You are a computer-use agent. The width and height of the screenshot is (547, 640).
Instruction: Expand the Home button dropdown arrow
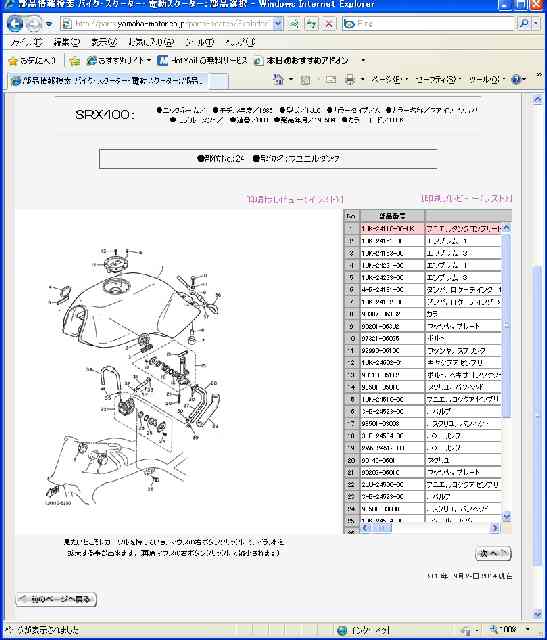(291, 79)
